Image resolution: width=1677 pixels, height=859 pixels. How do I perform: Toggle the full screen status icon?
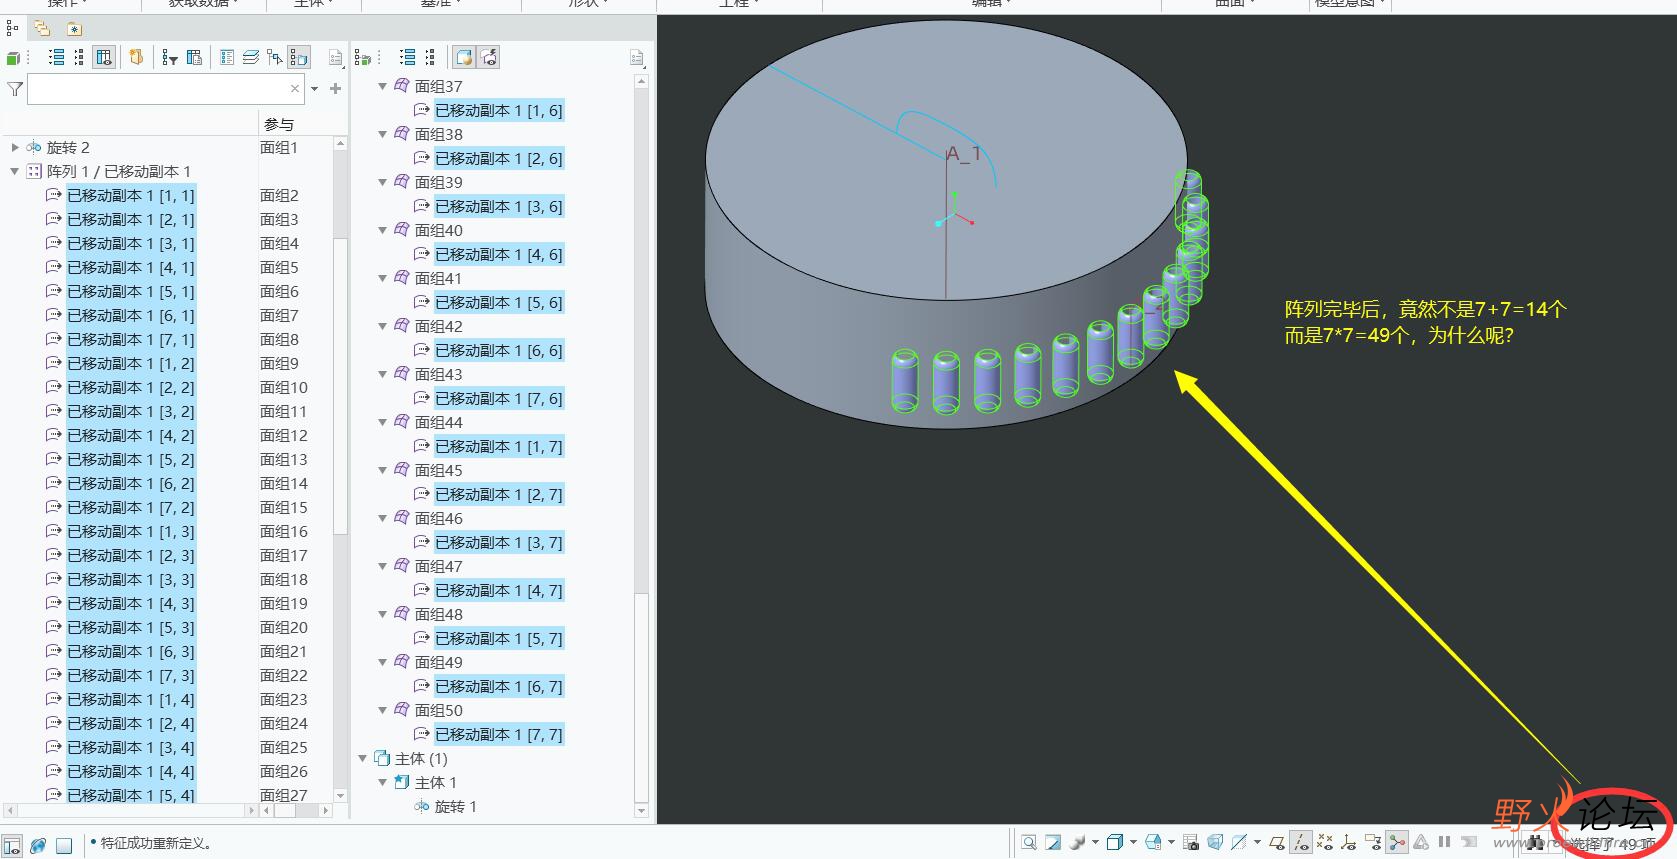pyautogui.click(x=64, y=845)
